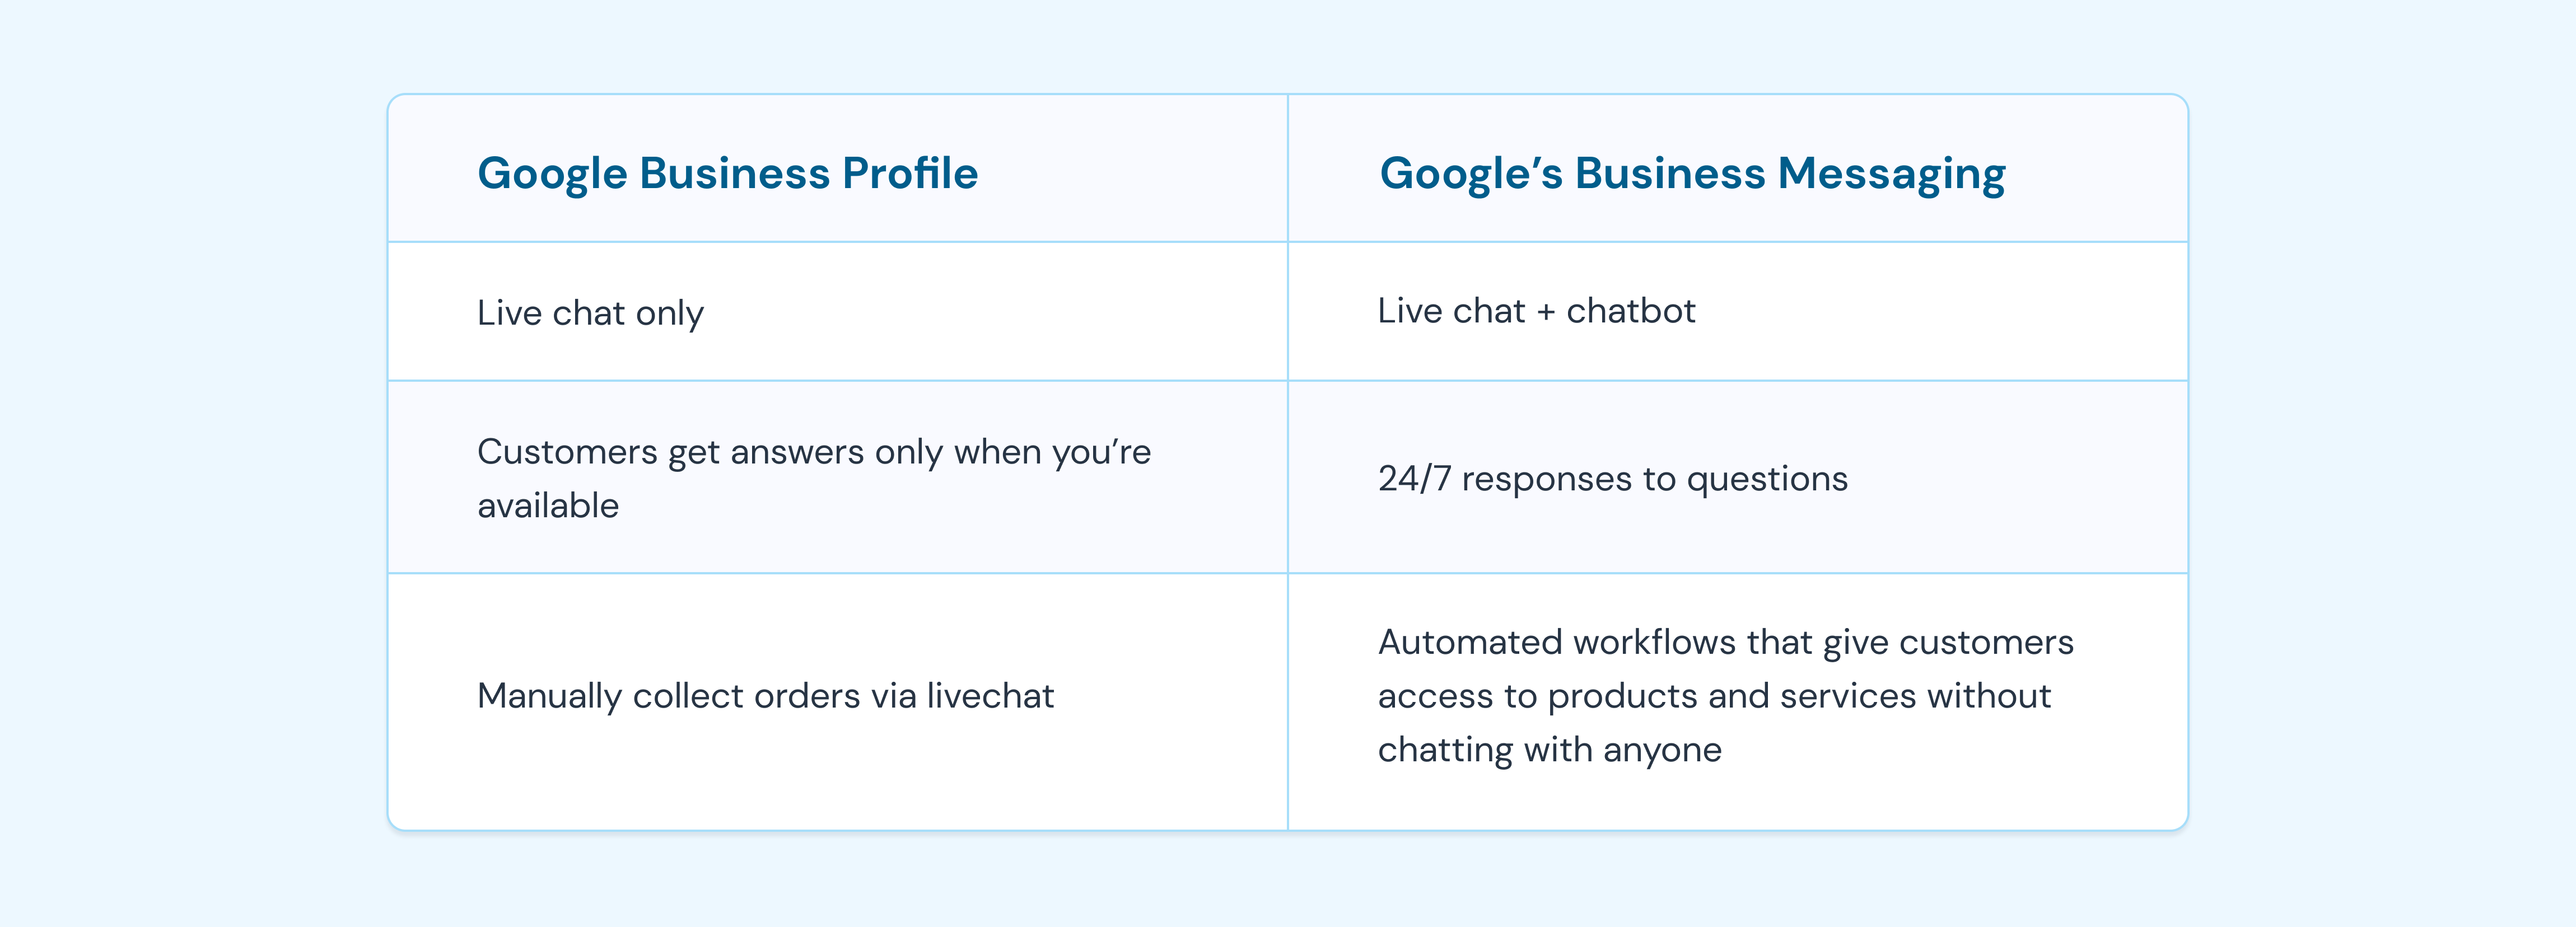Click the 'Google Business Profile' column header

[x=727, y=174]
